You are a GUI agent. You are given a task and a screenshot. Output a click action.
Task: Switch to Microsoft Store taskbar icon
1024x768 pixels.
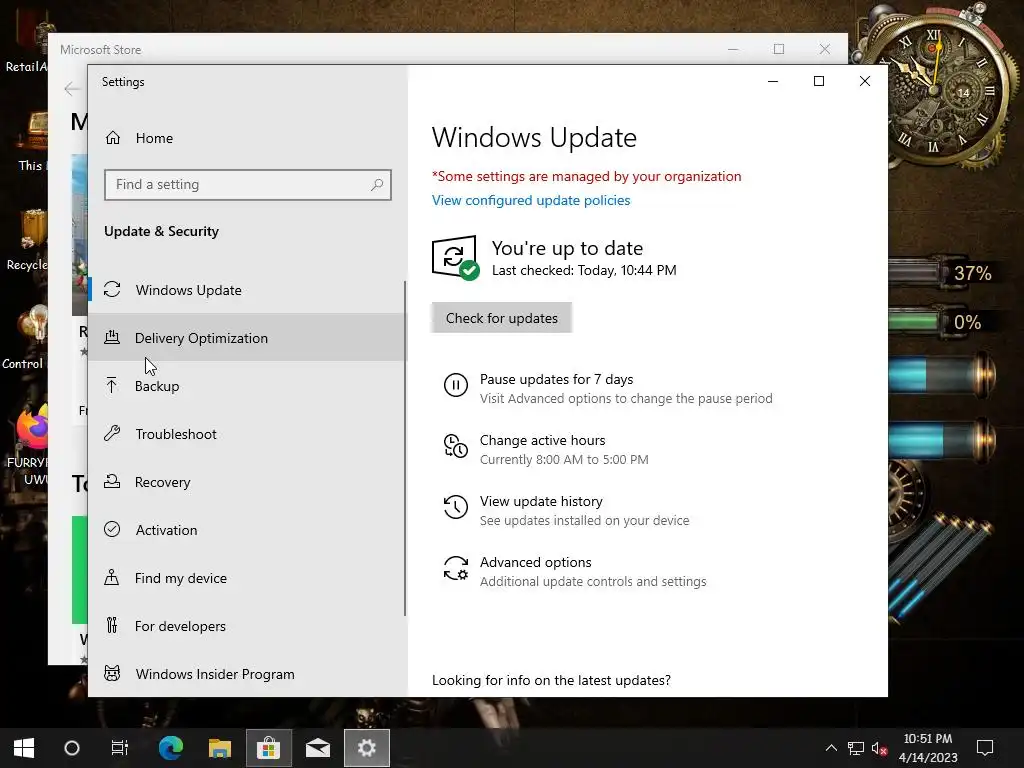pyautogui.click(x=268, y=748)
